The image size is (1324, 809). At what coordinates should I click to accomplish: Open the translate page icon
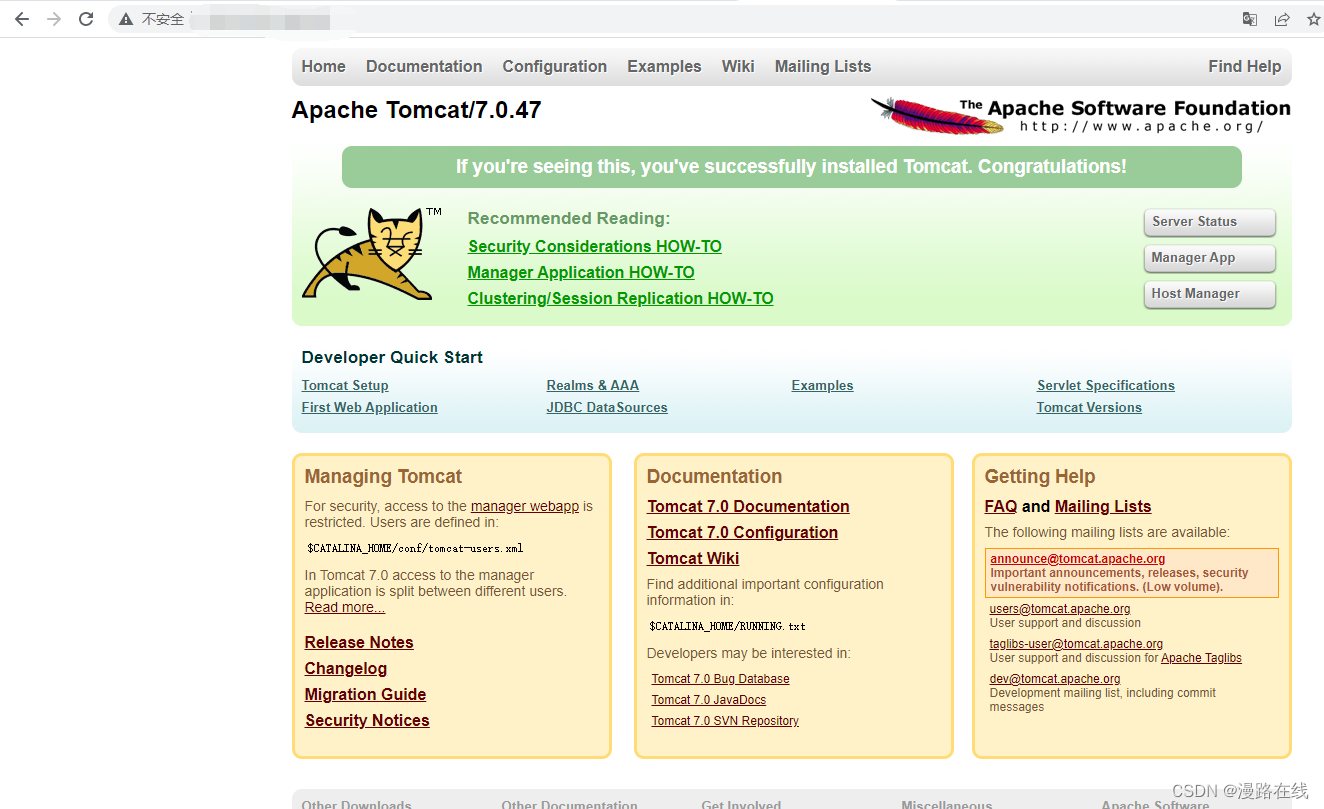click(x=1250, y=19)
